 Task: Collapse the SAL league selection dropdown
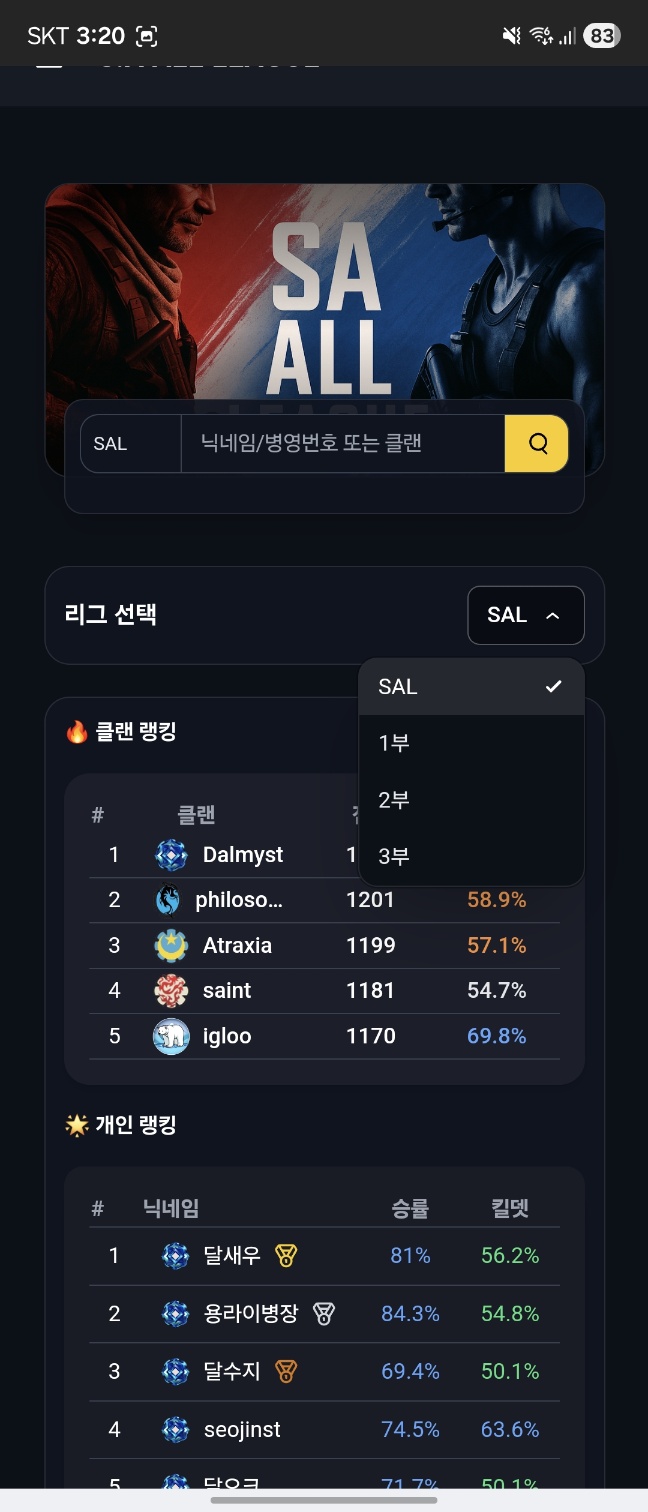coord(525,615)
